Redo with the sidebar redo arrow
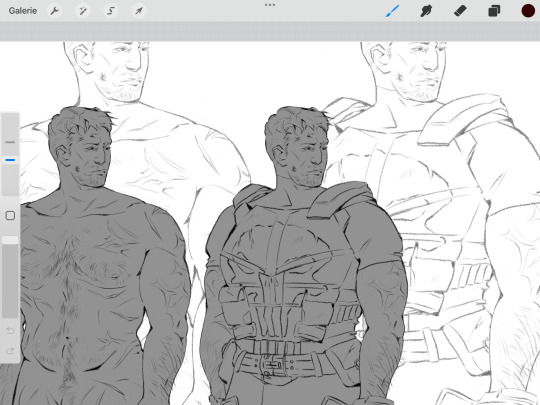The width and height of the screenshot is (540, 405). point(10,351)
